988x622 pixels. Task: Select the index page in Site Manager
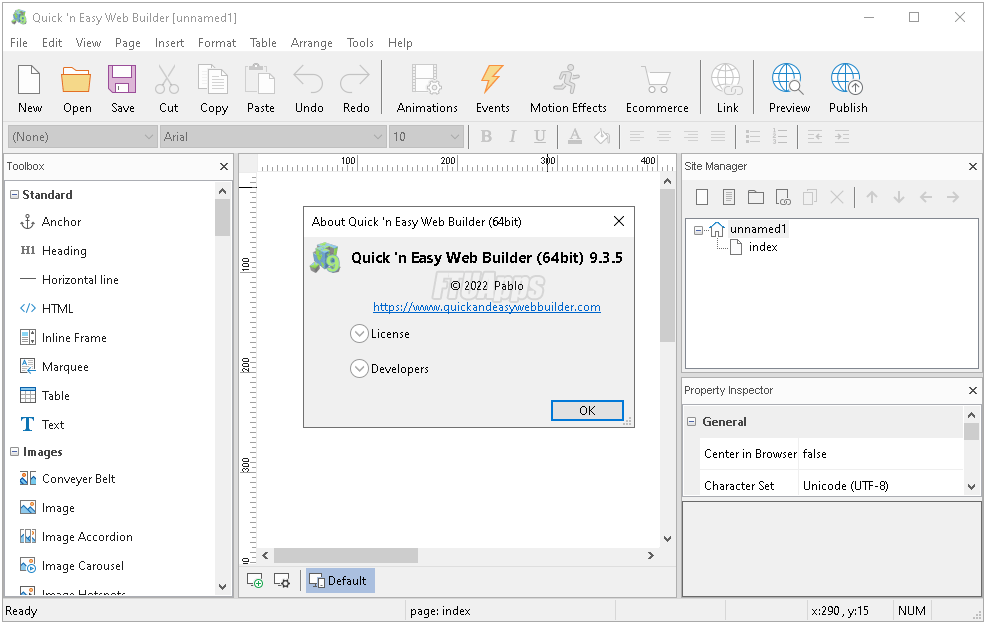pyautogui.click(x=762, y=247)
